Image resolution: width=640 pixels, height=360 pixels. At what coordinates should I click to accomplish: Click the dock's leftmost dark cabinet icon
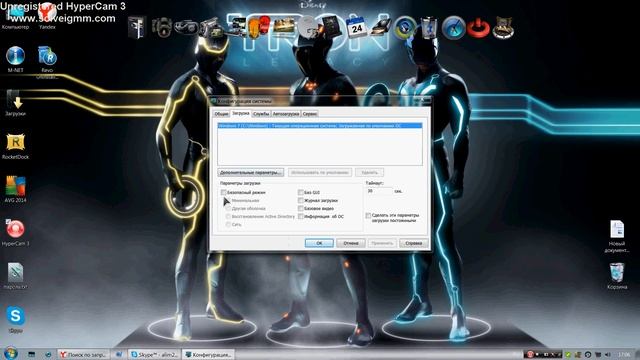[137, 27]
